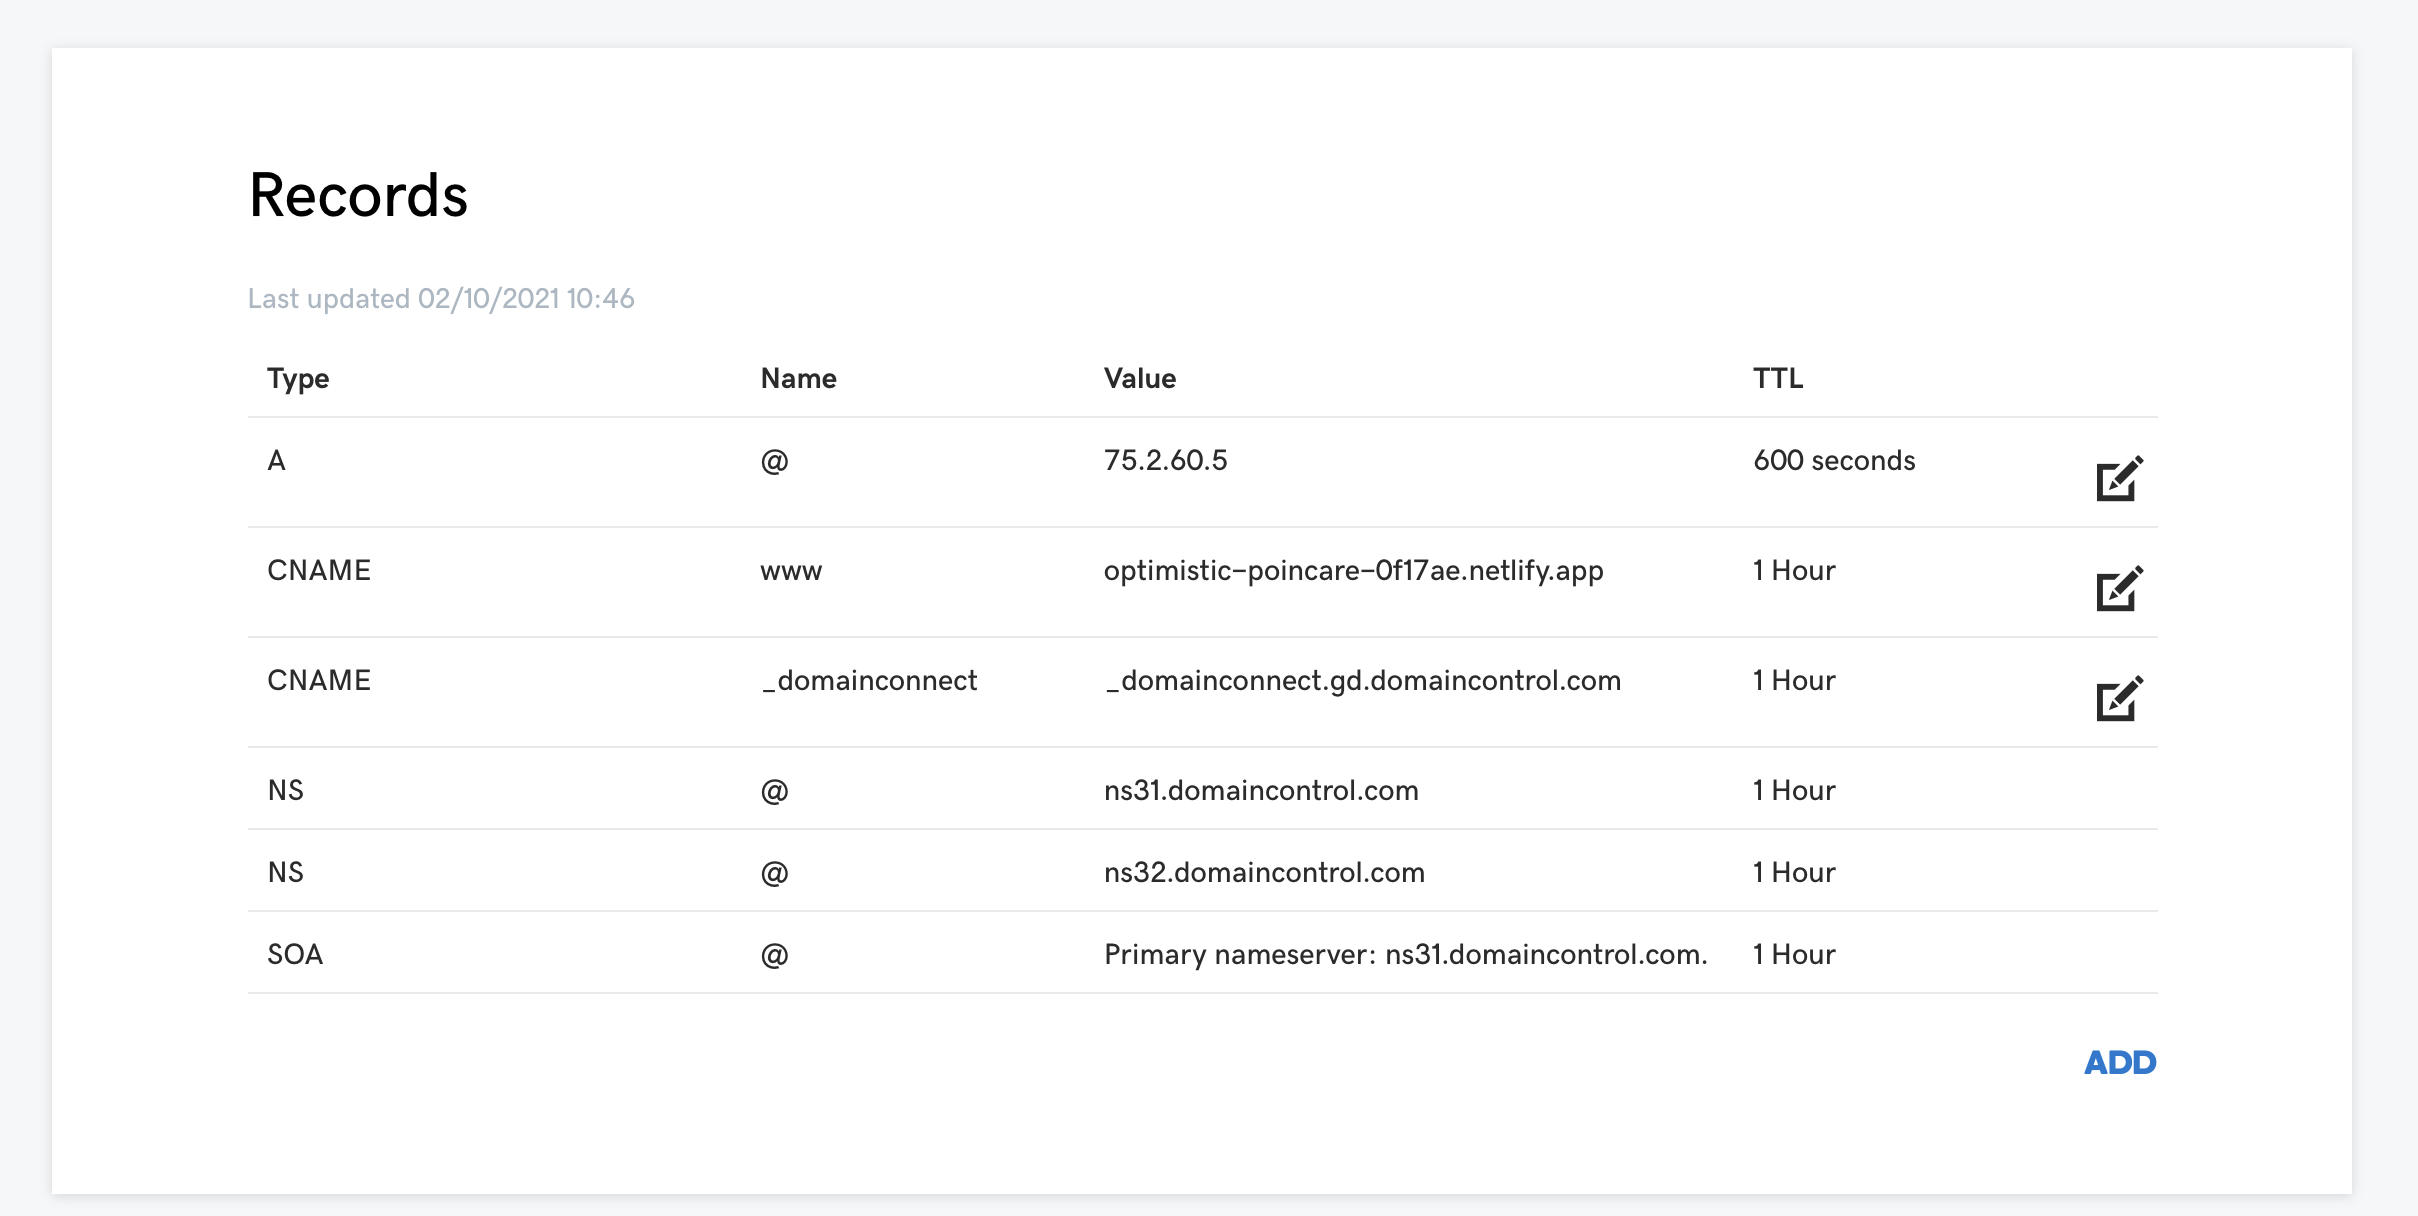Click the ns32.domaincontrol.com NS value
Image resolution: width=2418 pixels, height=1216 pixels.
[1264, 872]
